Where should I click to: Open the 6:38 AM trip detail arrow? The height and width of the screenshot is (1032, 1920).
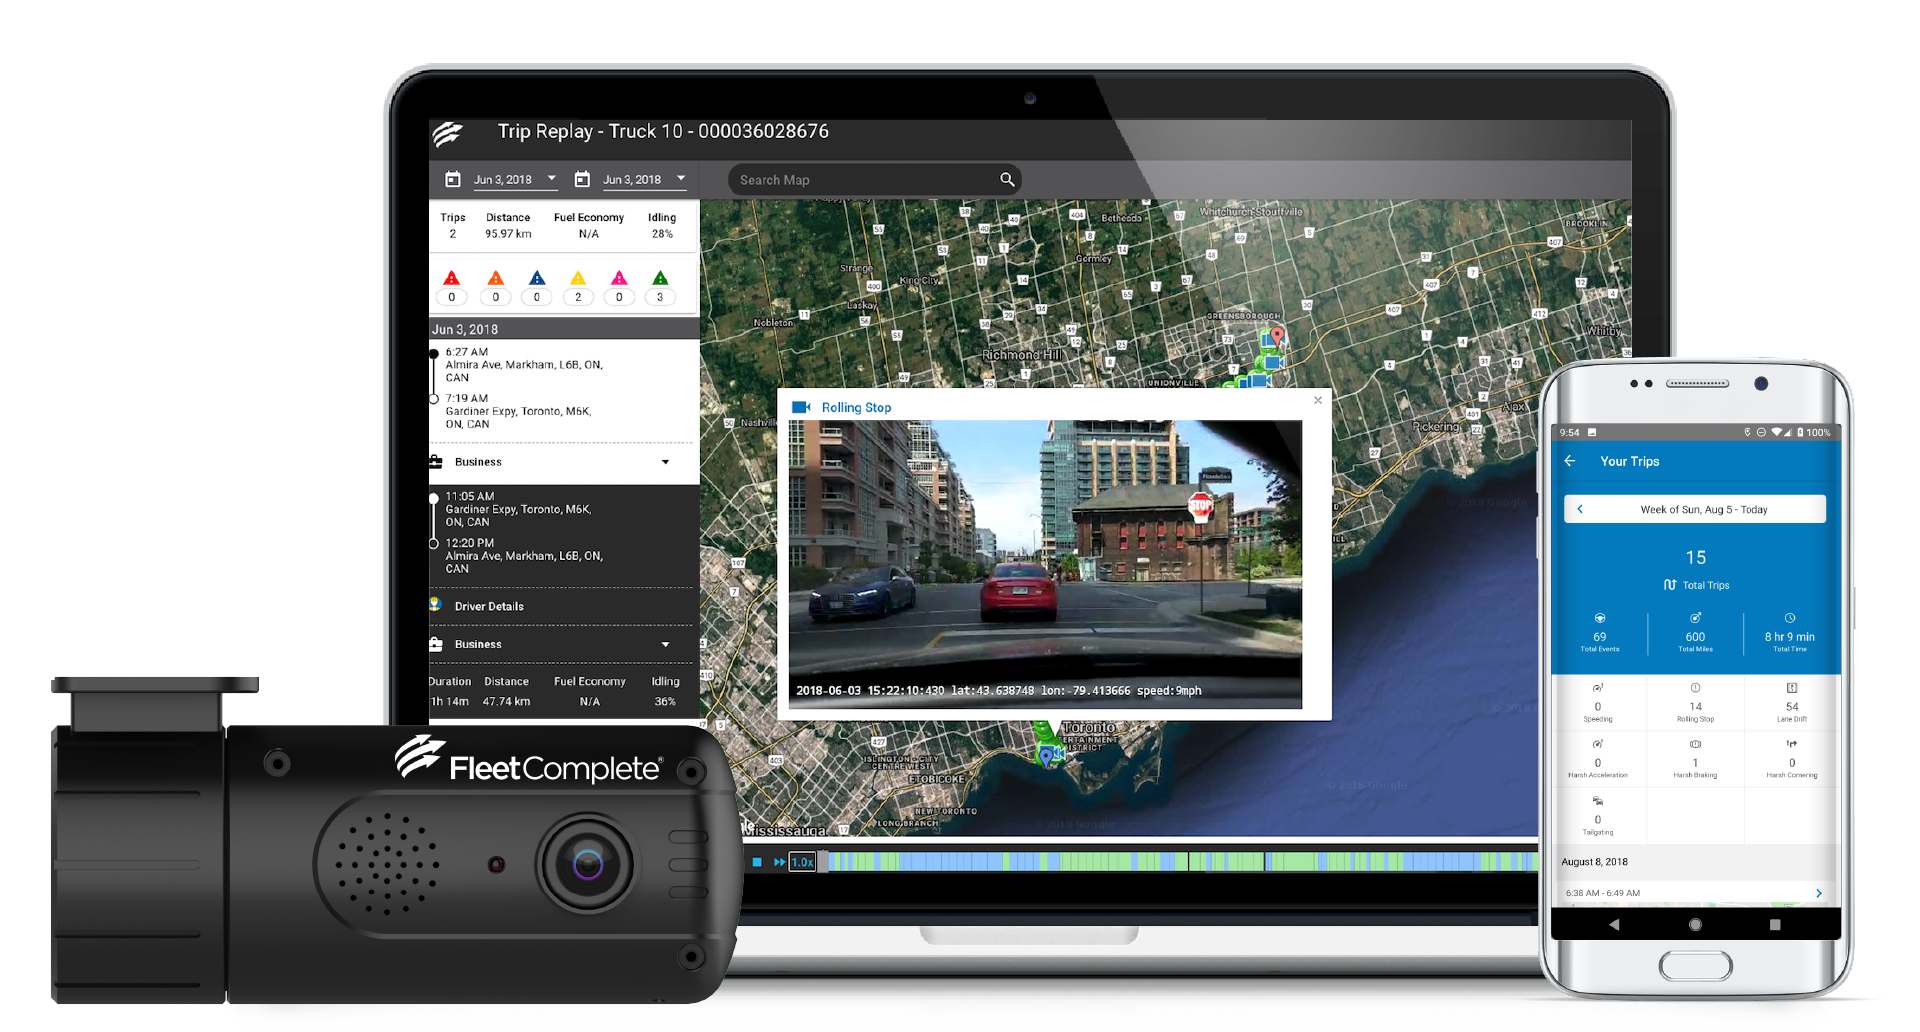[1819, 893]
